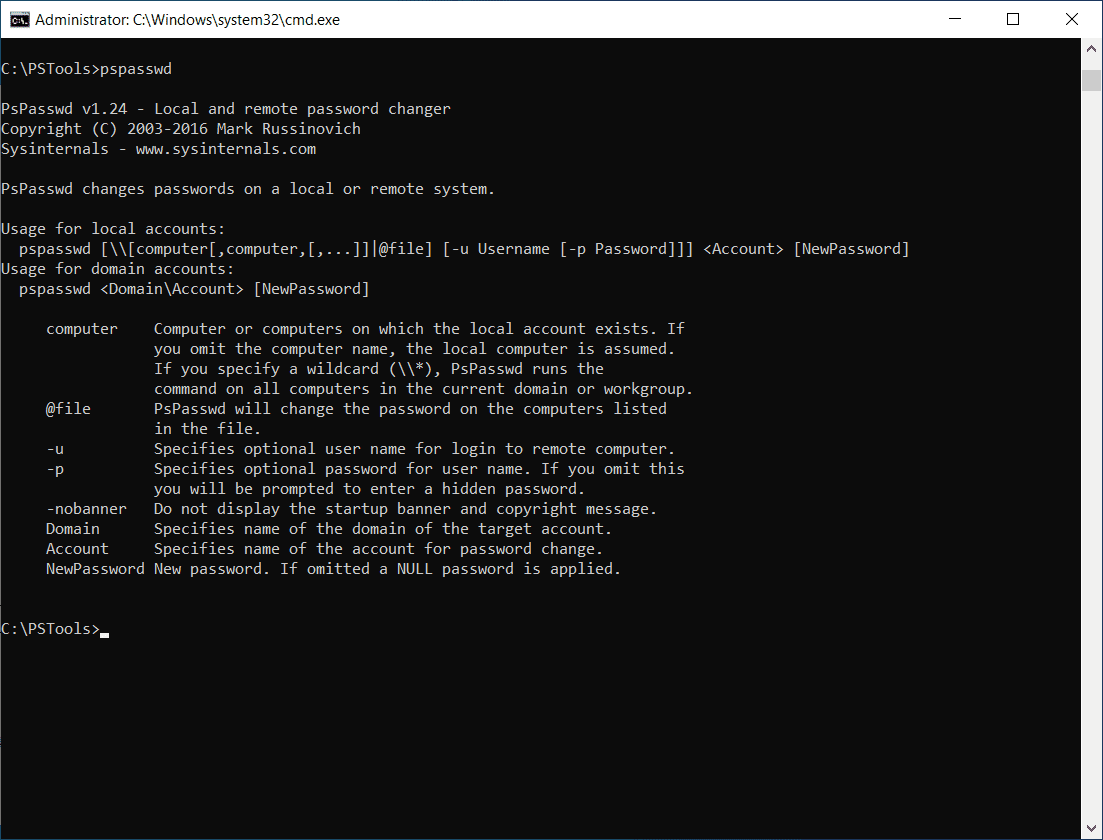Viewport: 1103px width, 840px height.
Task: Click the scrollbar down arrow
Action: pos(1091,828)
